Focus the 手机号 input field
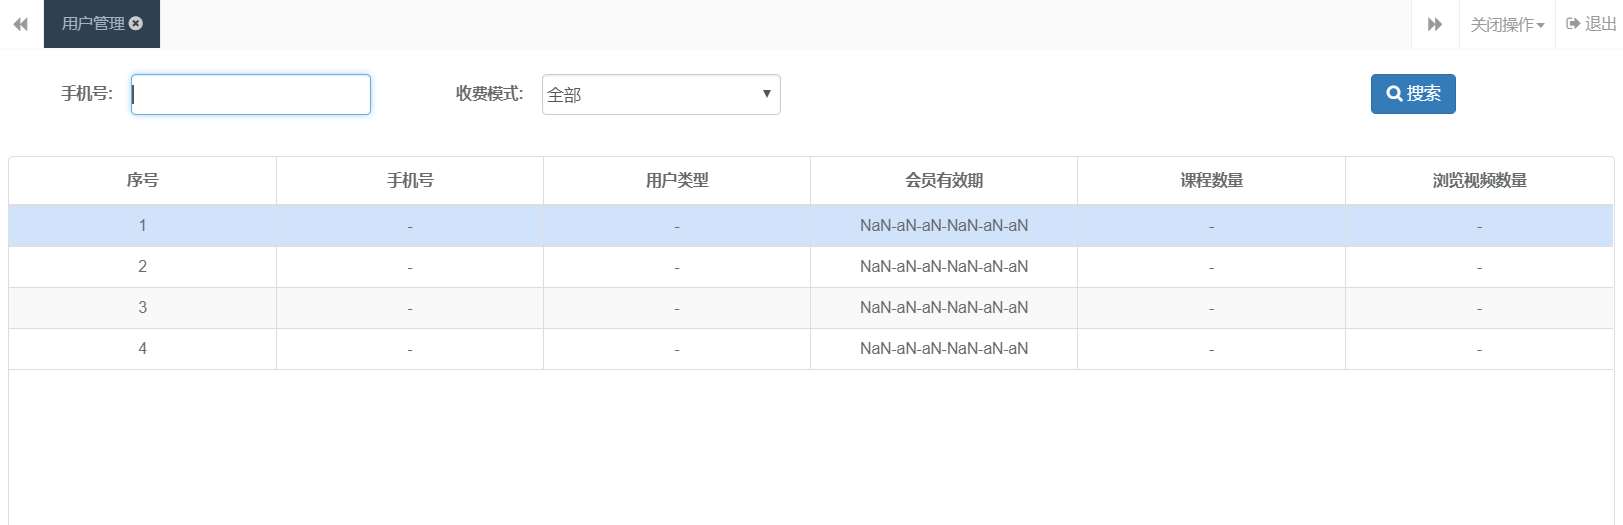Image resolution: width=1623 pixels, height=525 pixels. pyautogui.click(x=251, y=94)
